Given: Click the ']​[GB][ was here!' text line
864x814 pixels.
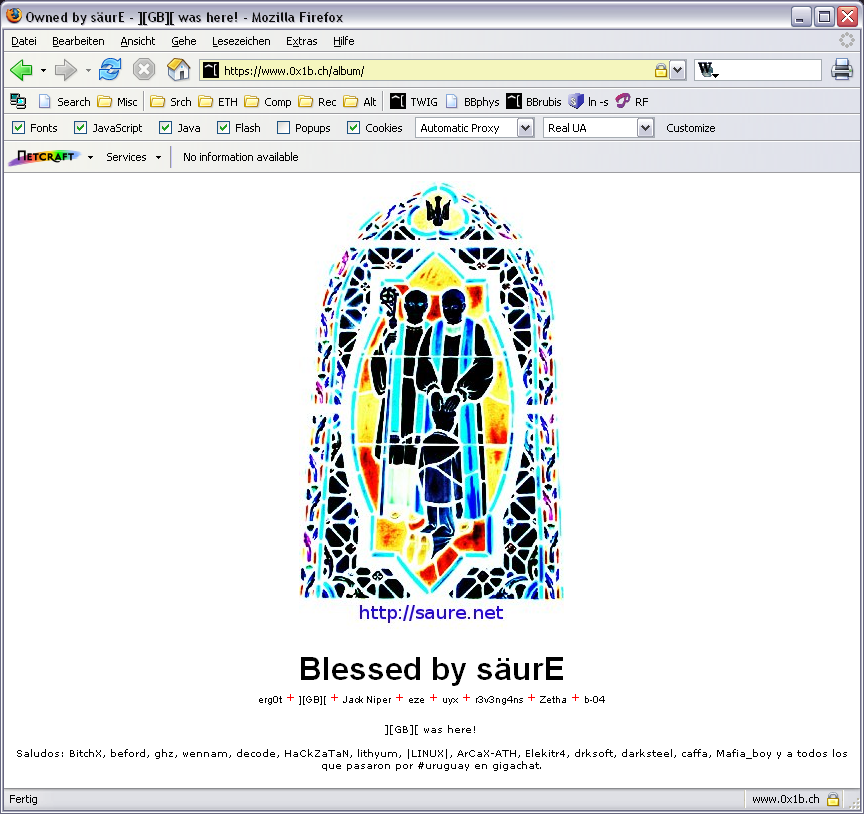Looking at the screenshot, I should click(430, 729).
